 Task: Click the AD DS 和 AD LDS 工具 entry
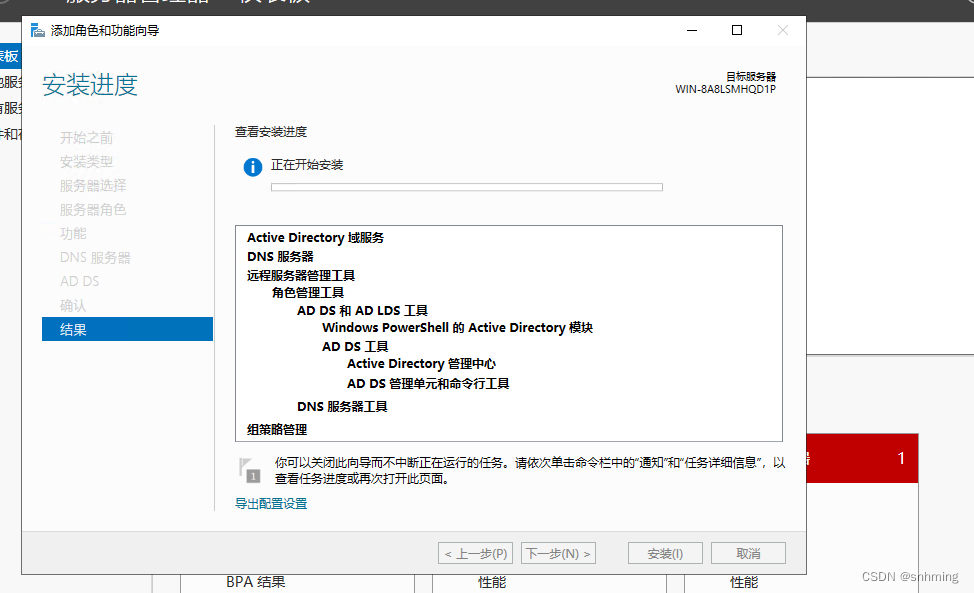click(x=363, y=310)
